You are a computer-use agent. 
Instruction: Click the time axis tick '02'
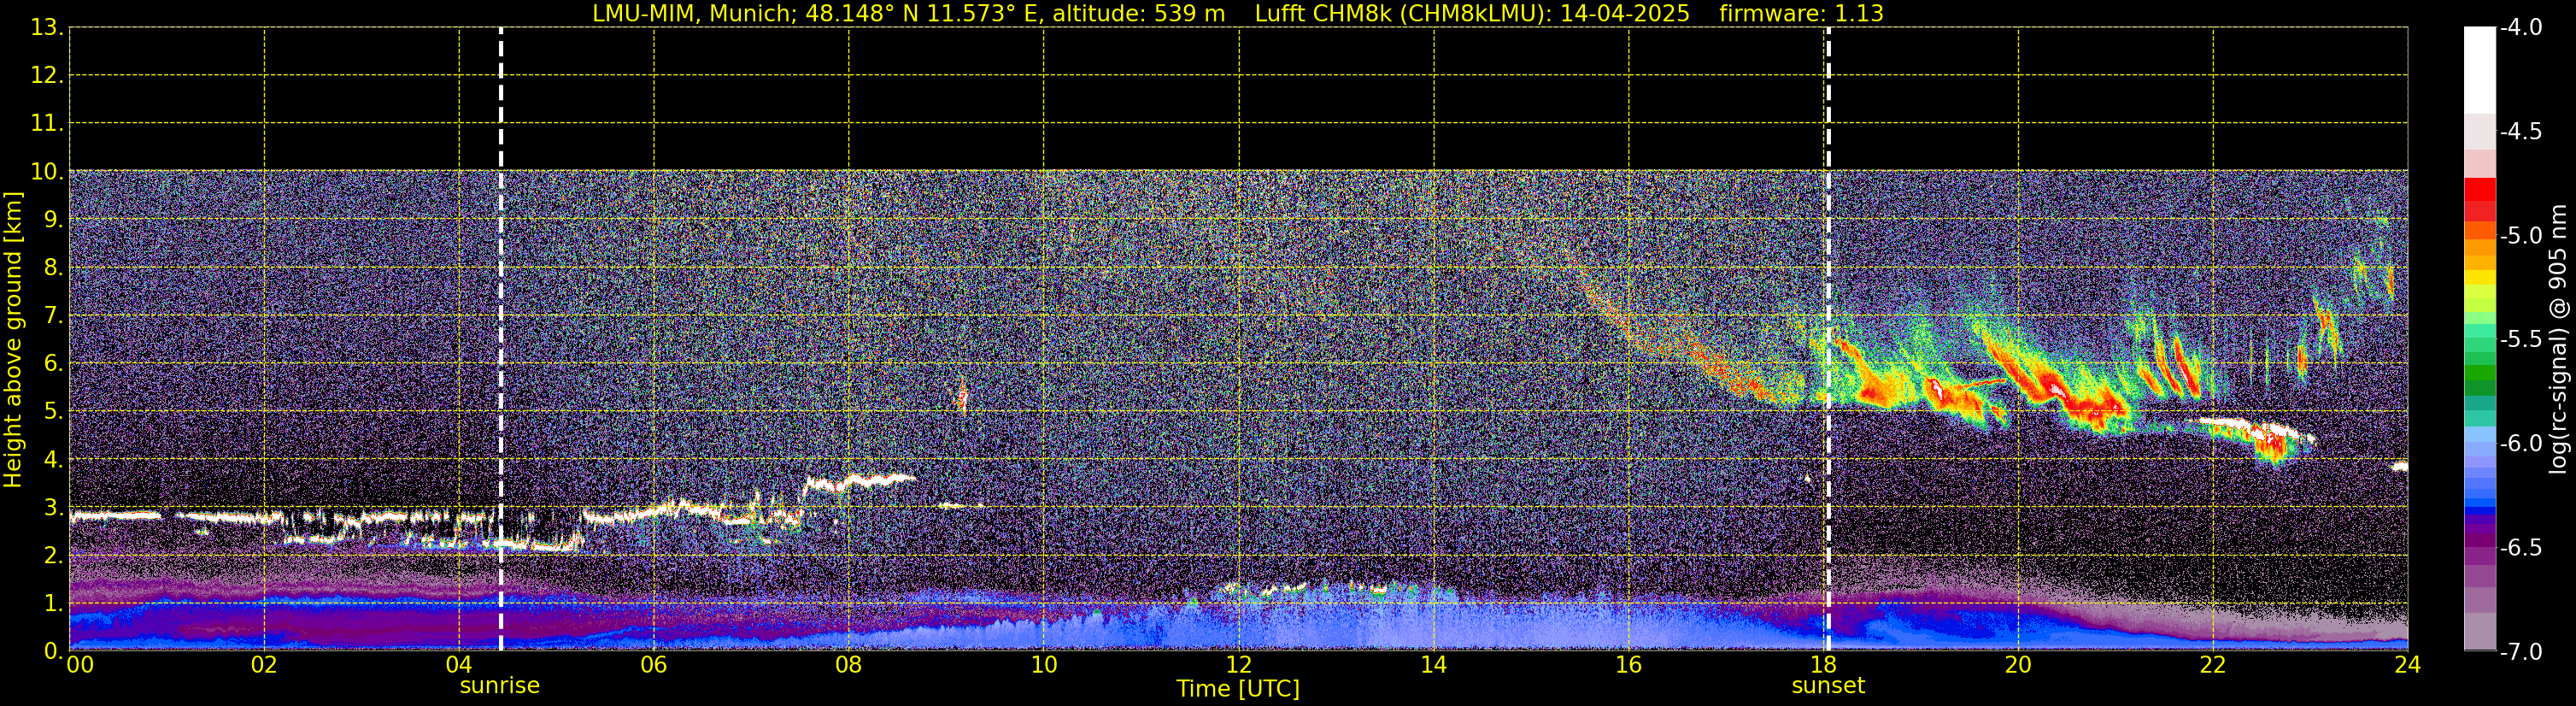click(x=263, y=665)
